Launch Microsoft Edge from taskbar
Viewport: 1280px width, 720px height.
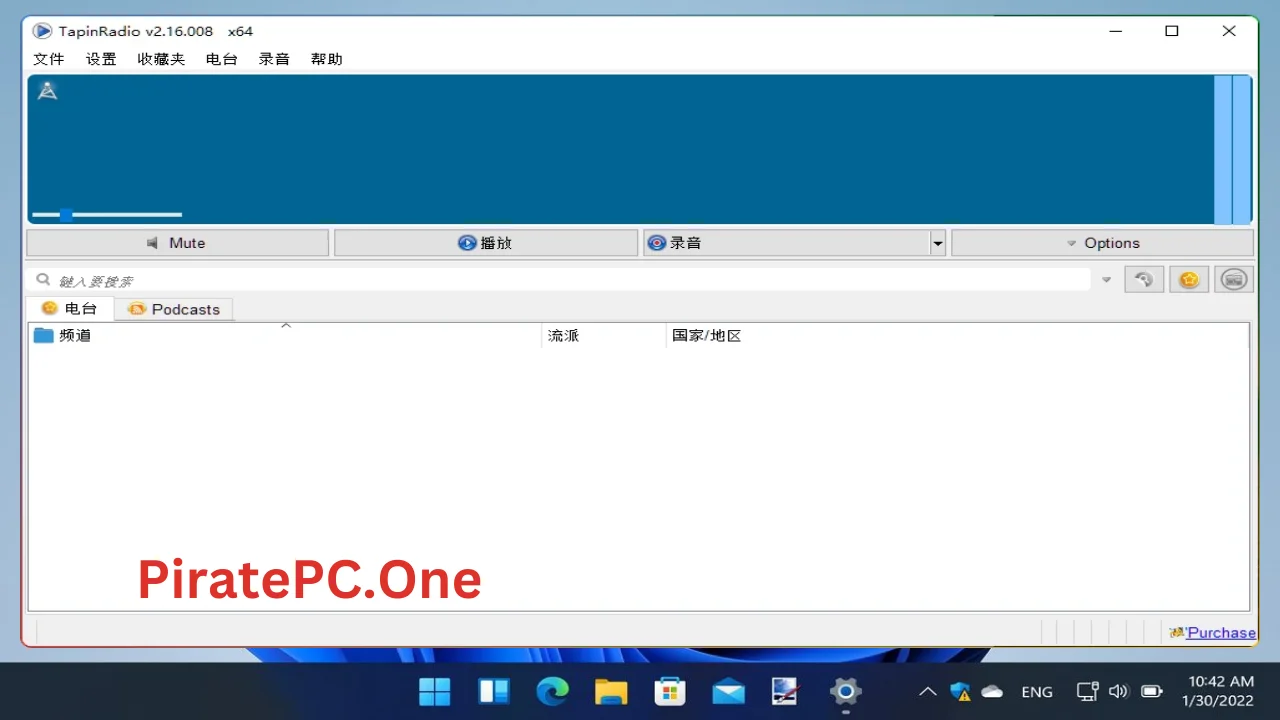click(552, 691)
